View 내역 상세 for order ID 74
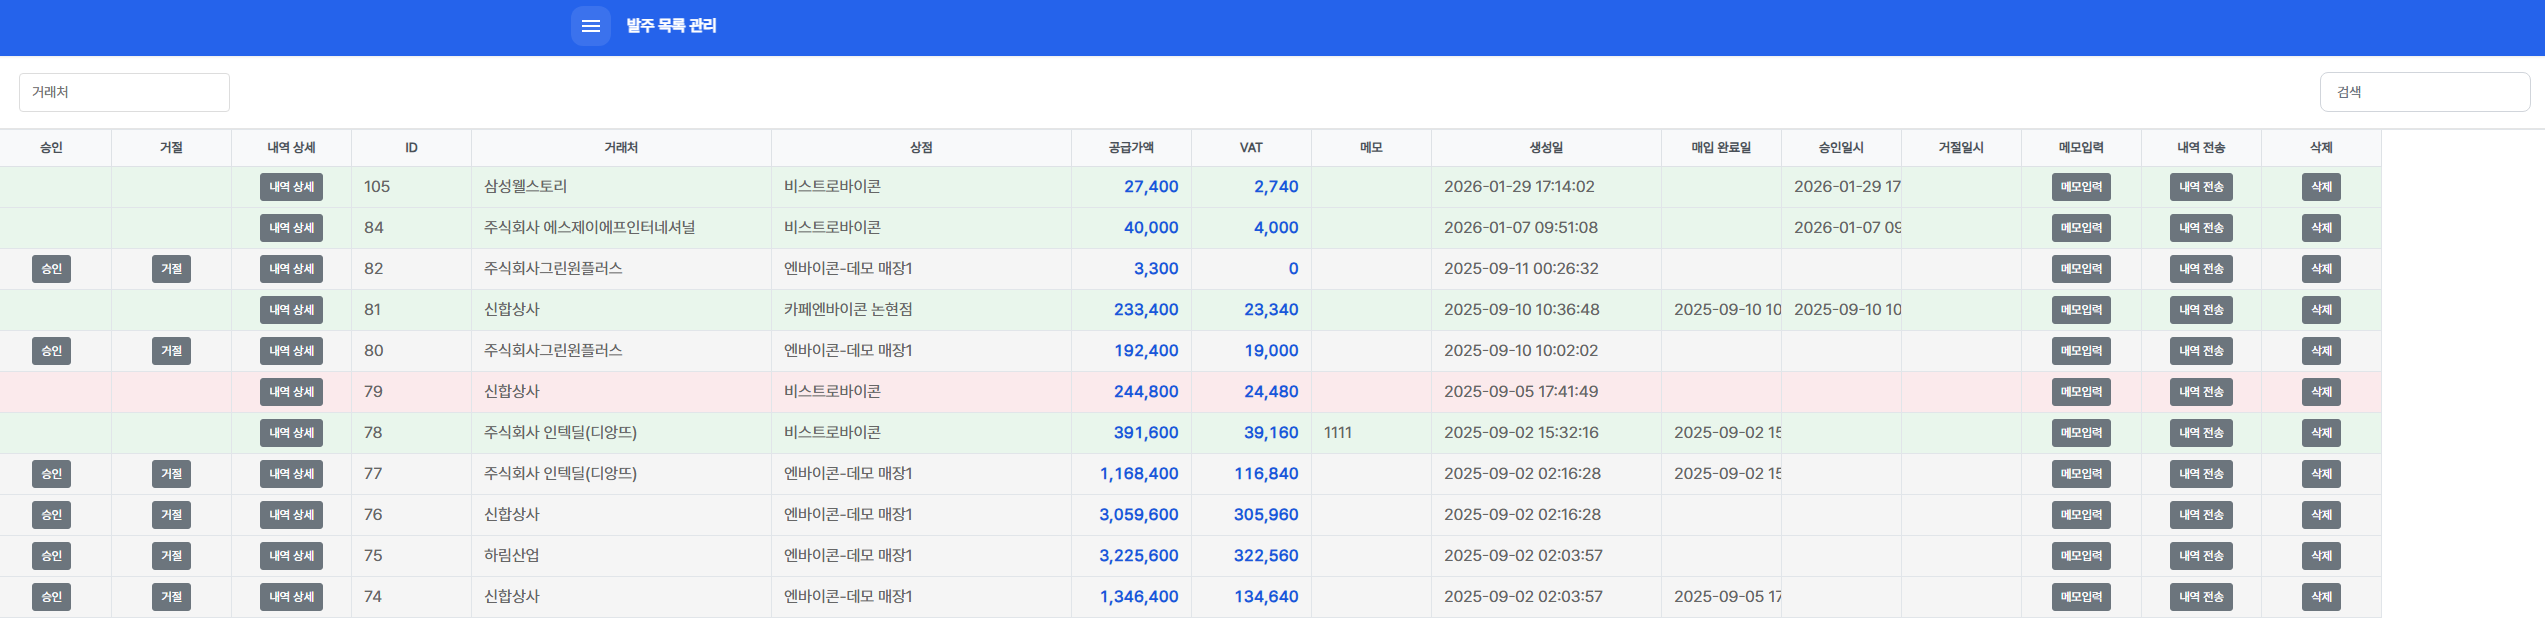The height and width of the screenshot is (635, 2545). click(x=291, y=597)
